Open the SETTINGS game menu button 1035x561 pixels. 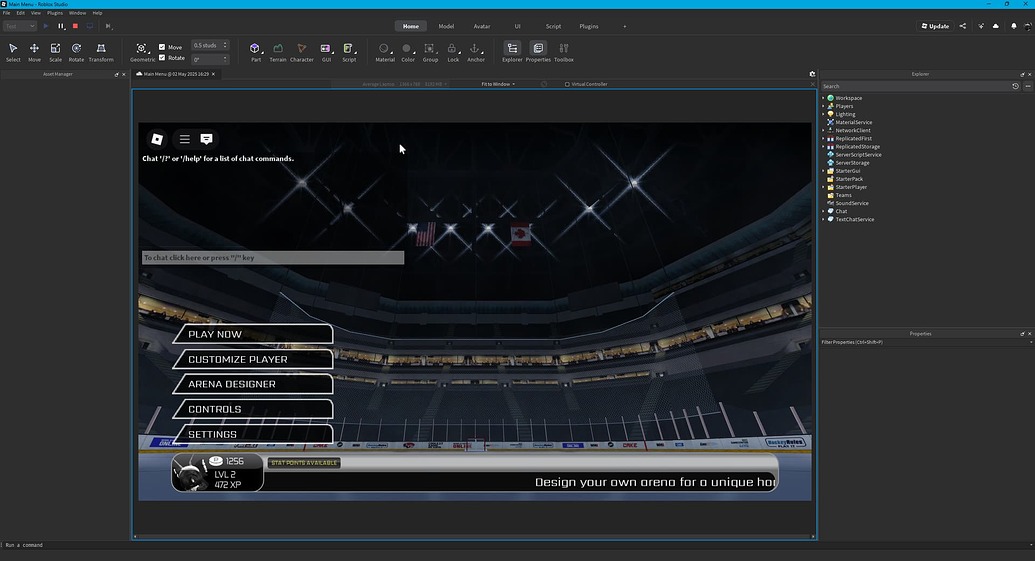click(x=253, y=434)
